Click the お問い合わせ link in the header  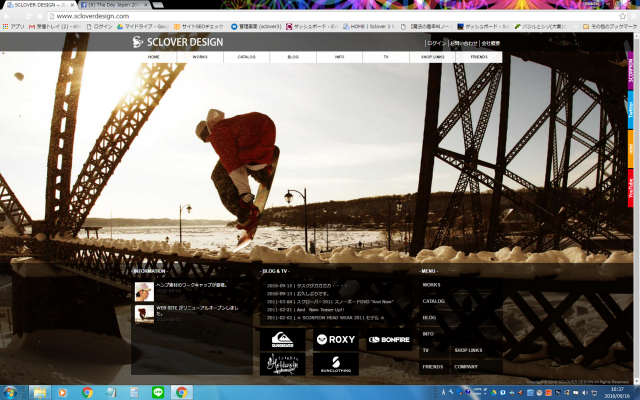tap(464, 43)
